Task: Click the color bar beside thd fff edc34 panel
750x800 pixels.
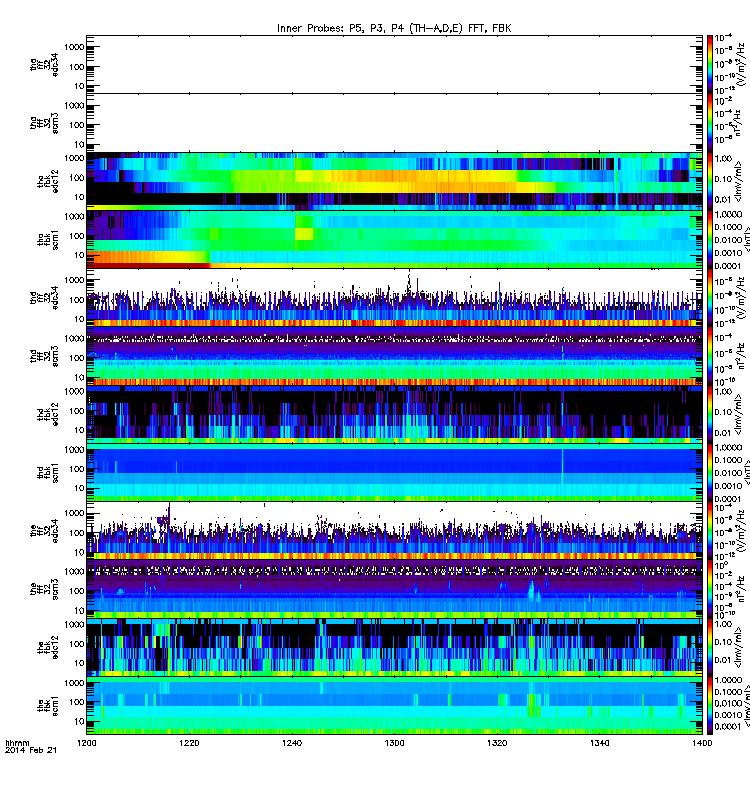Action: click(x=710, y=298)
